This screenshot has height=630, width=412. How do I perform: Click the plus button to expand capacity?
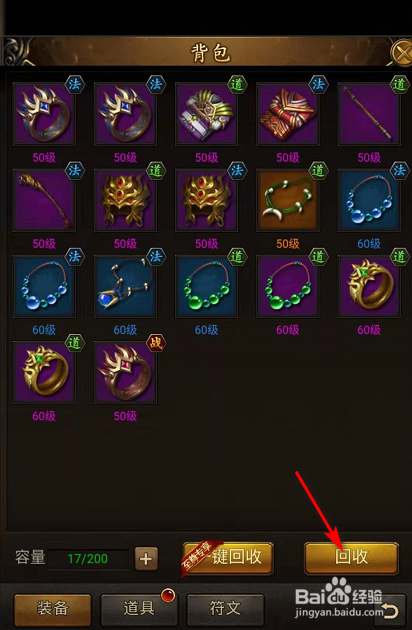tap(146, 559)
